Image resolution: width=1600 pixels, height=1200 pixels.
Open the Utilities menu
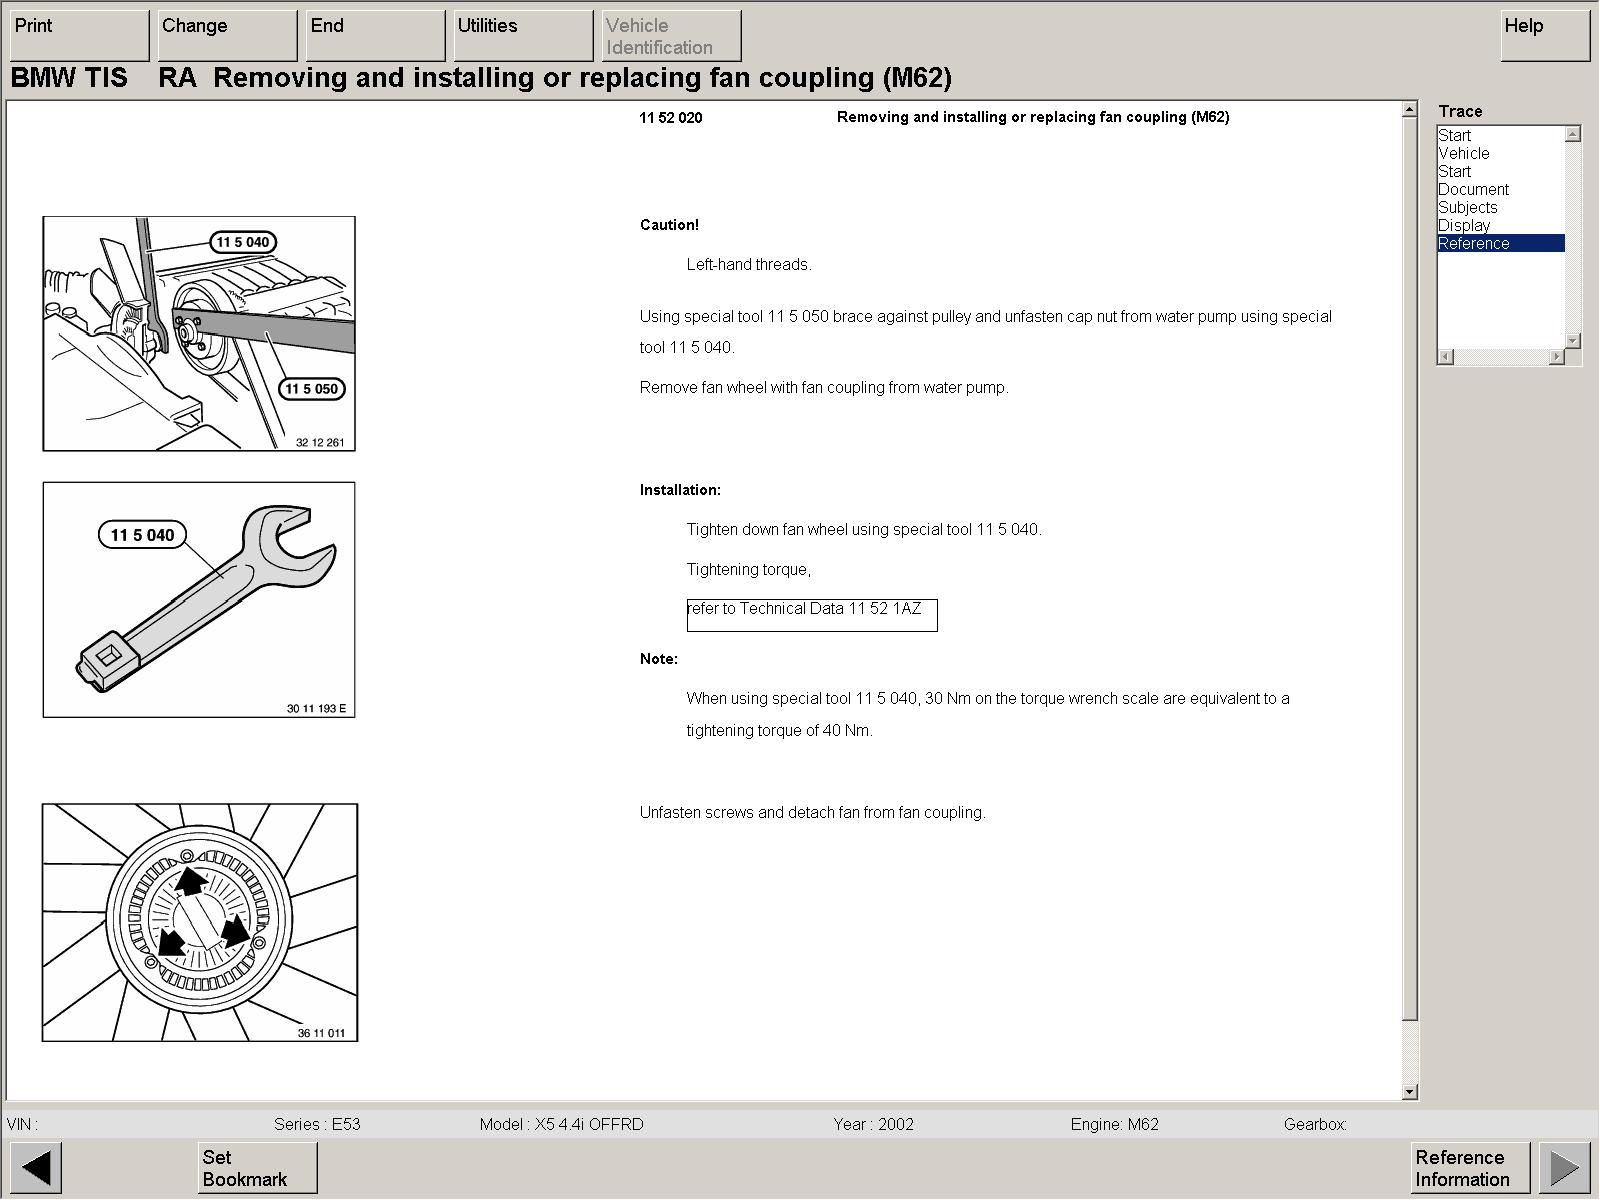click(x=523, y=35)
